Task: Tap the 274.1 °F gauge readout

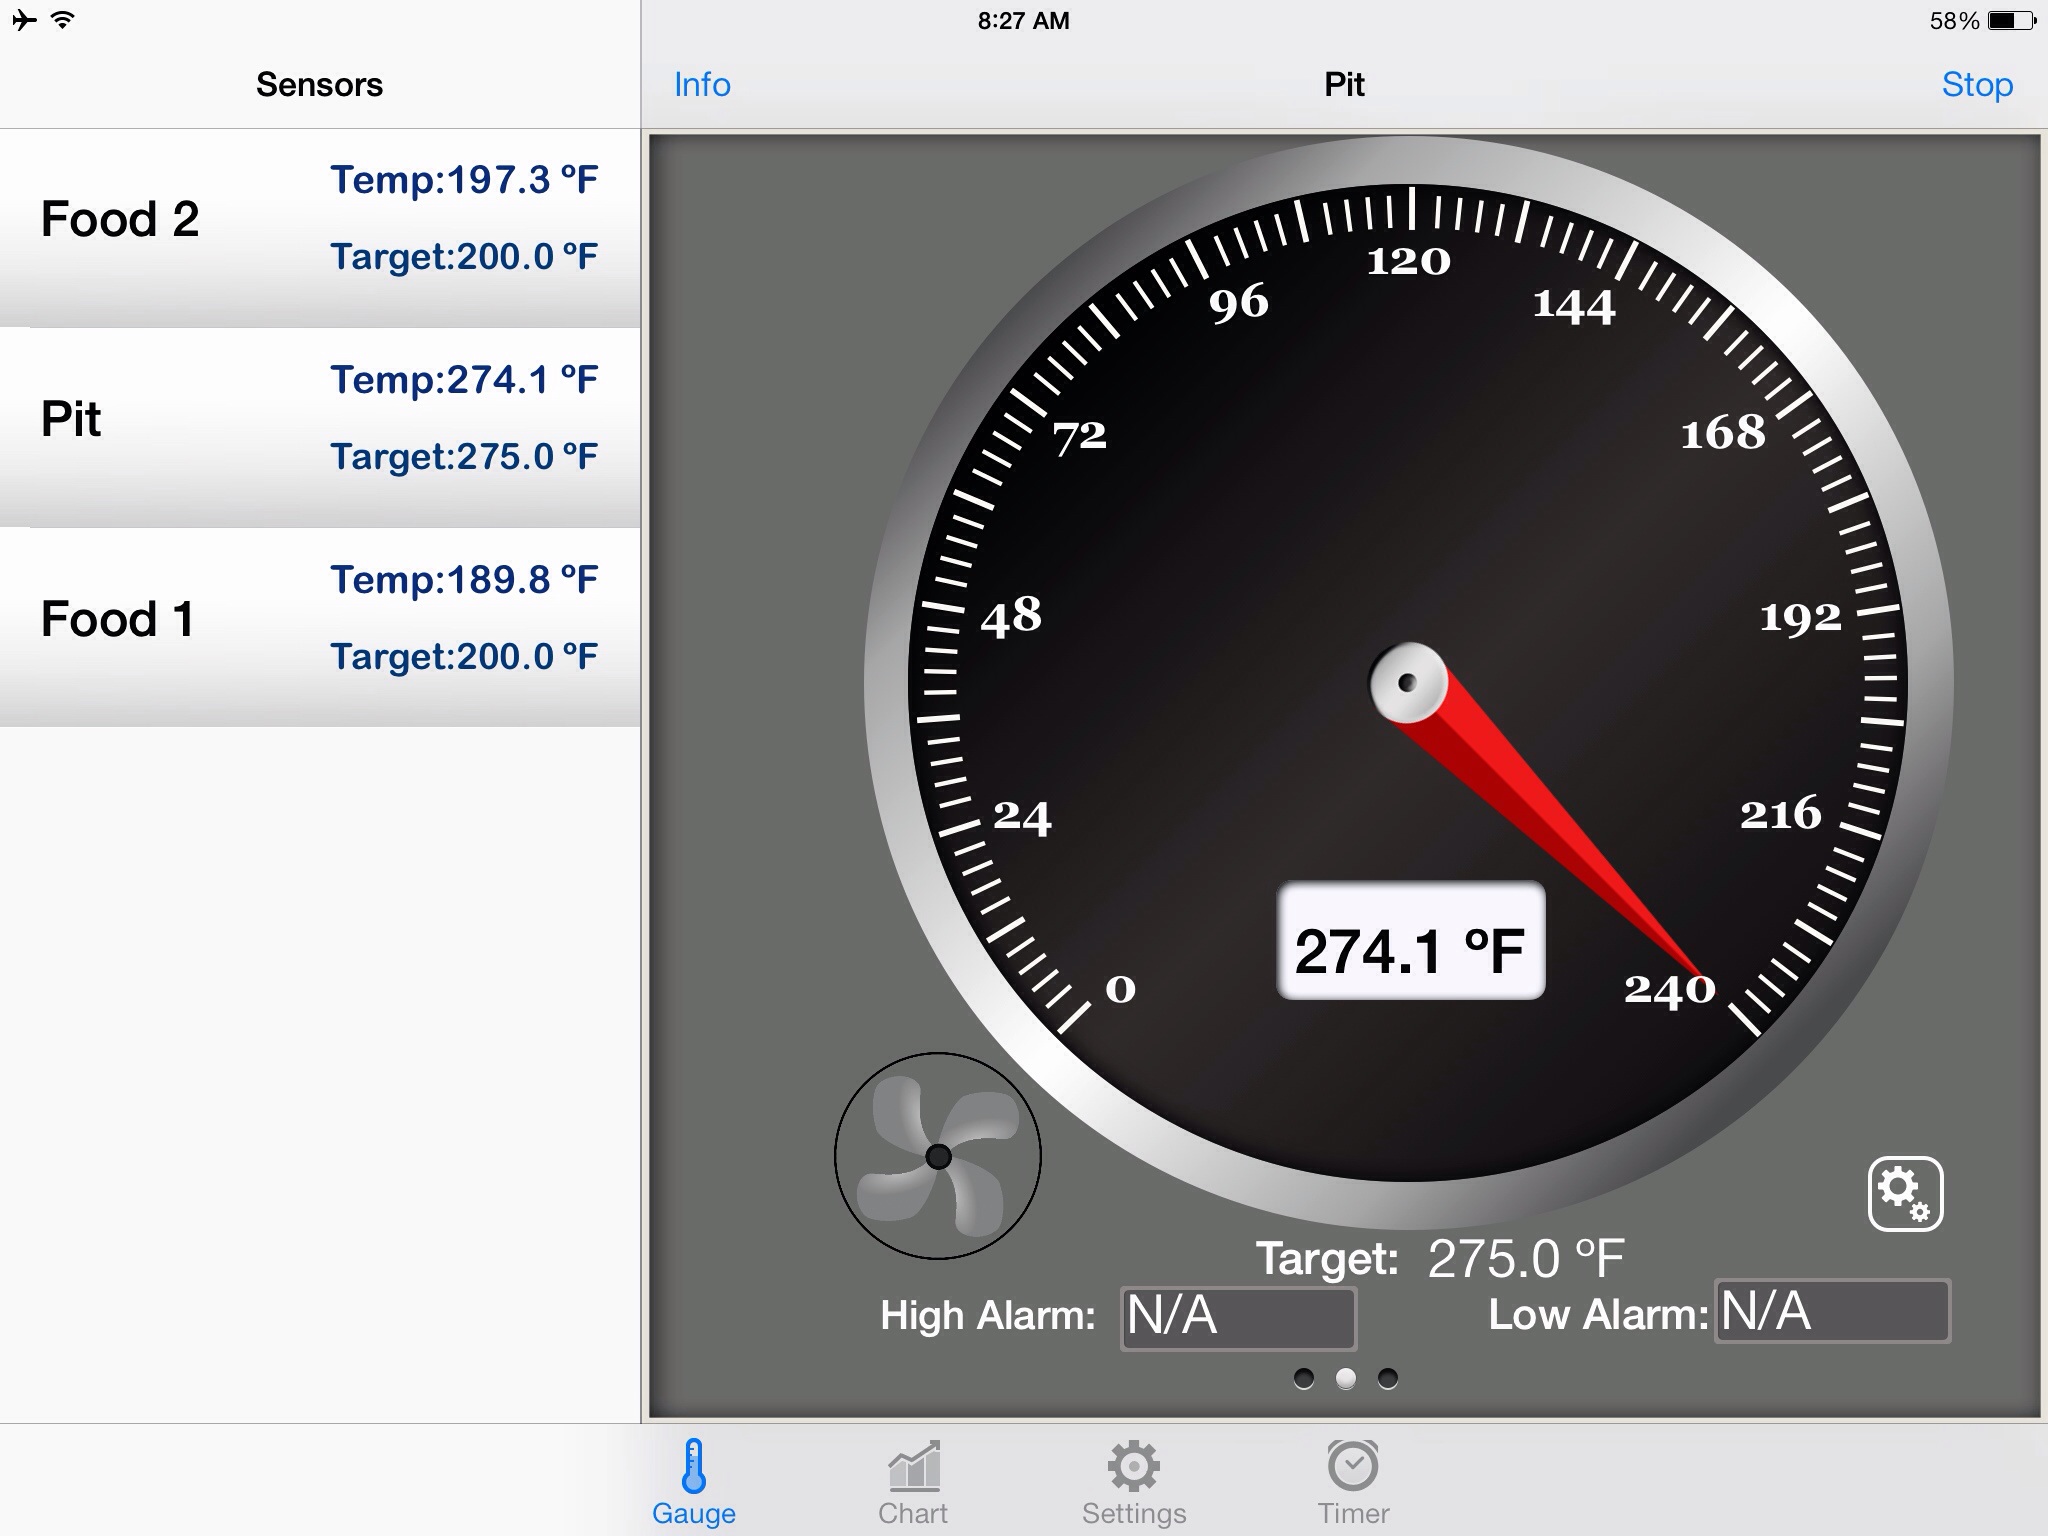Action: [1410, 941]
